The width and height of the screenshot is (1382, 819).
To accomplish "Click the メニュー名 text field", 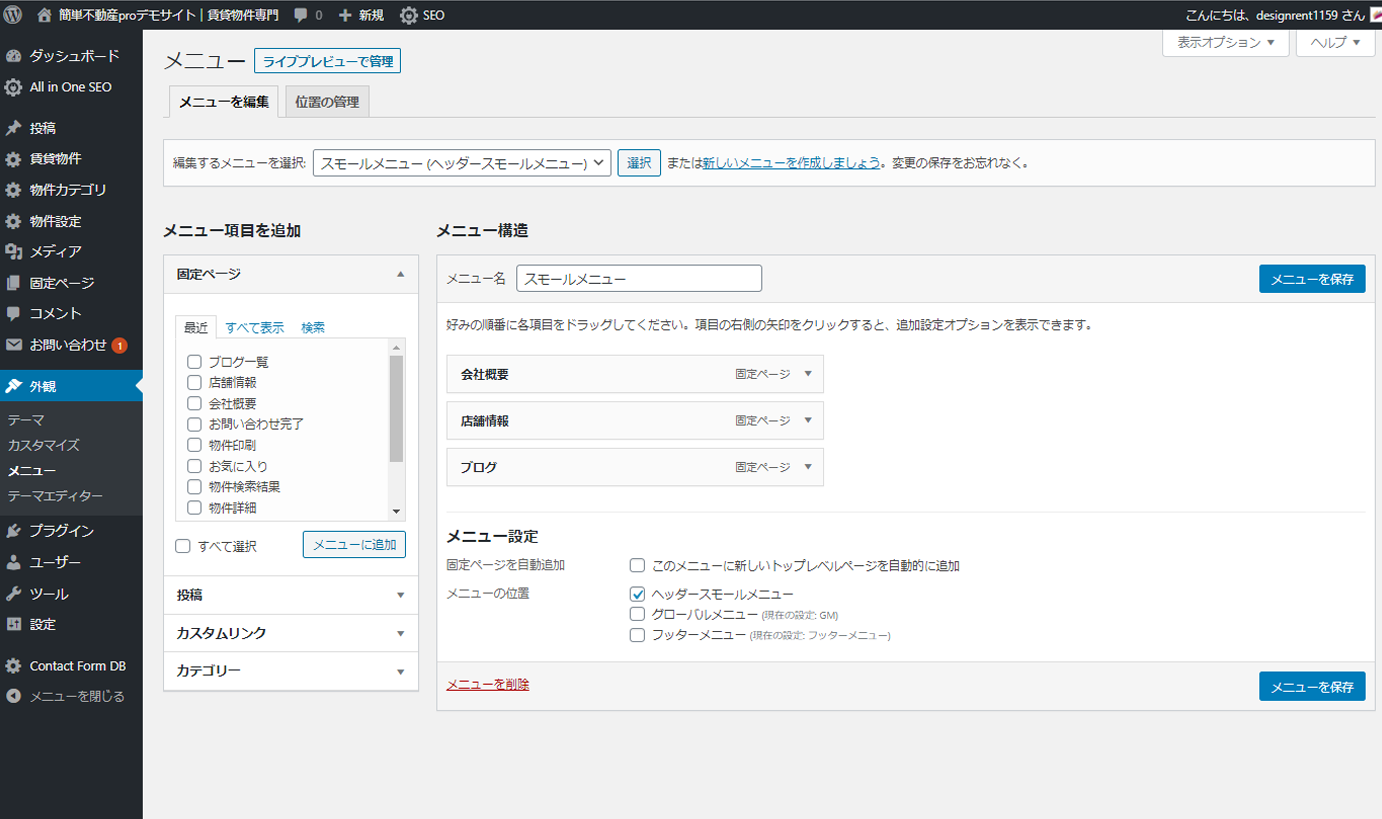I will click(x=638, y=279).
